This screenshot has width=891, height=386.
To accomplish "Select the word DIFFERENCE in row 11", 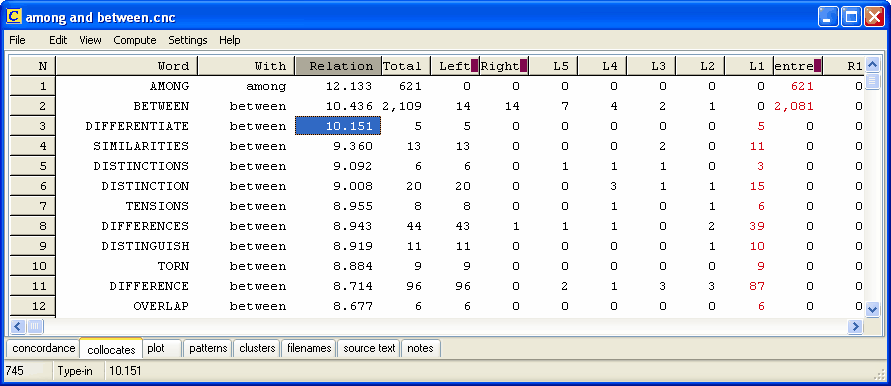I will point(149,286).
